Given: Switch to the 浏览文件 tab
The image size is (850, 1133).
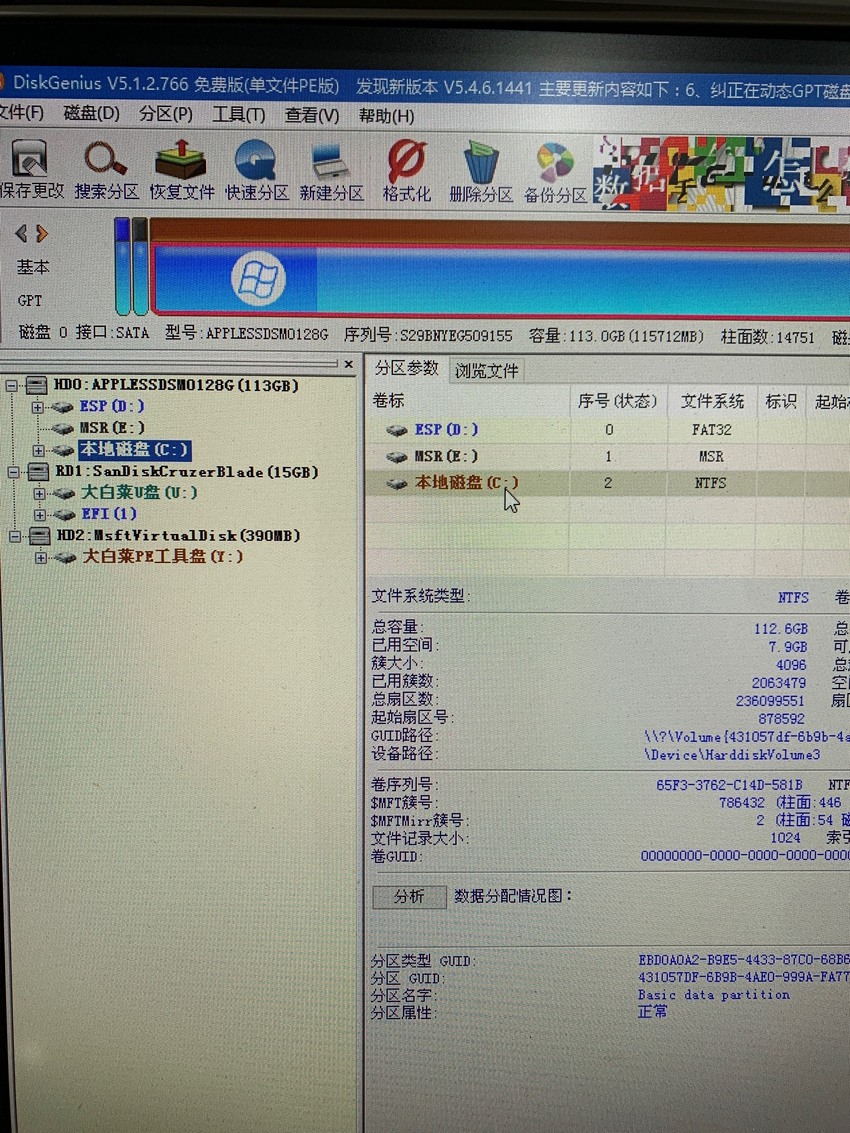Looking at the screenshot, I should coord(486,371).
